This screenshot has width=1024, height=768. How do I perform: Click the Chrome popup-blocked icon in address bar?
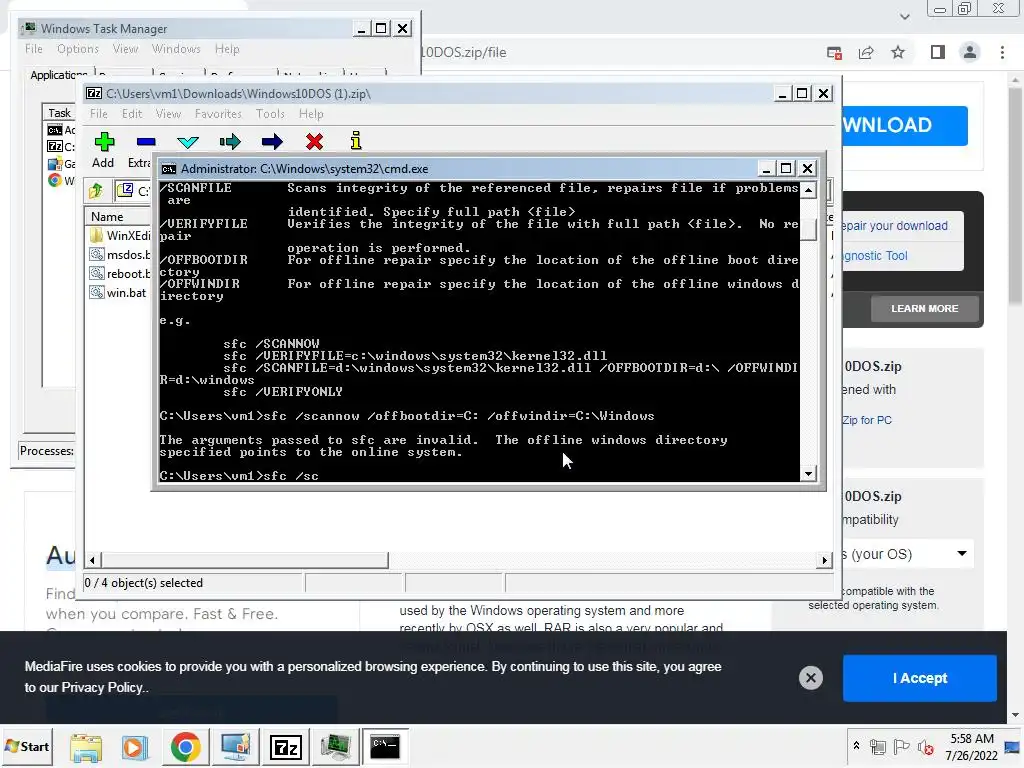click(834, 53)
